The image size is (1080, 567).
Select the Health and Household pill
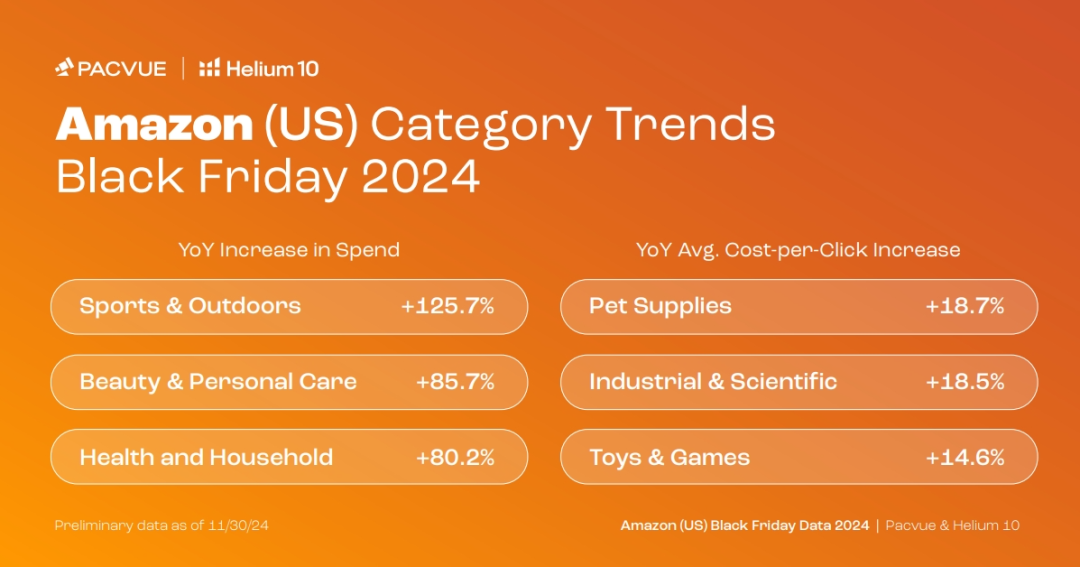pos(289,457)
